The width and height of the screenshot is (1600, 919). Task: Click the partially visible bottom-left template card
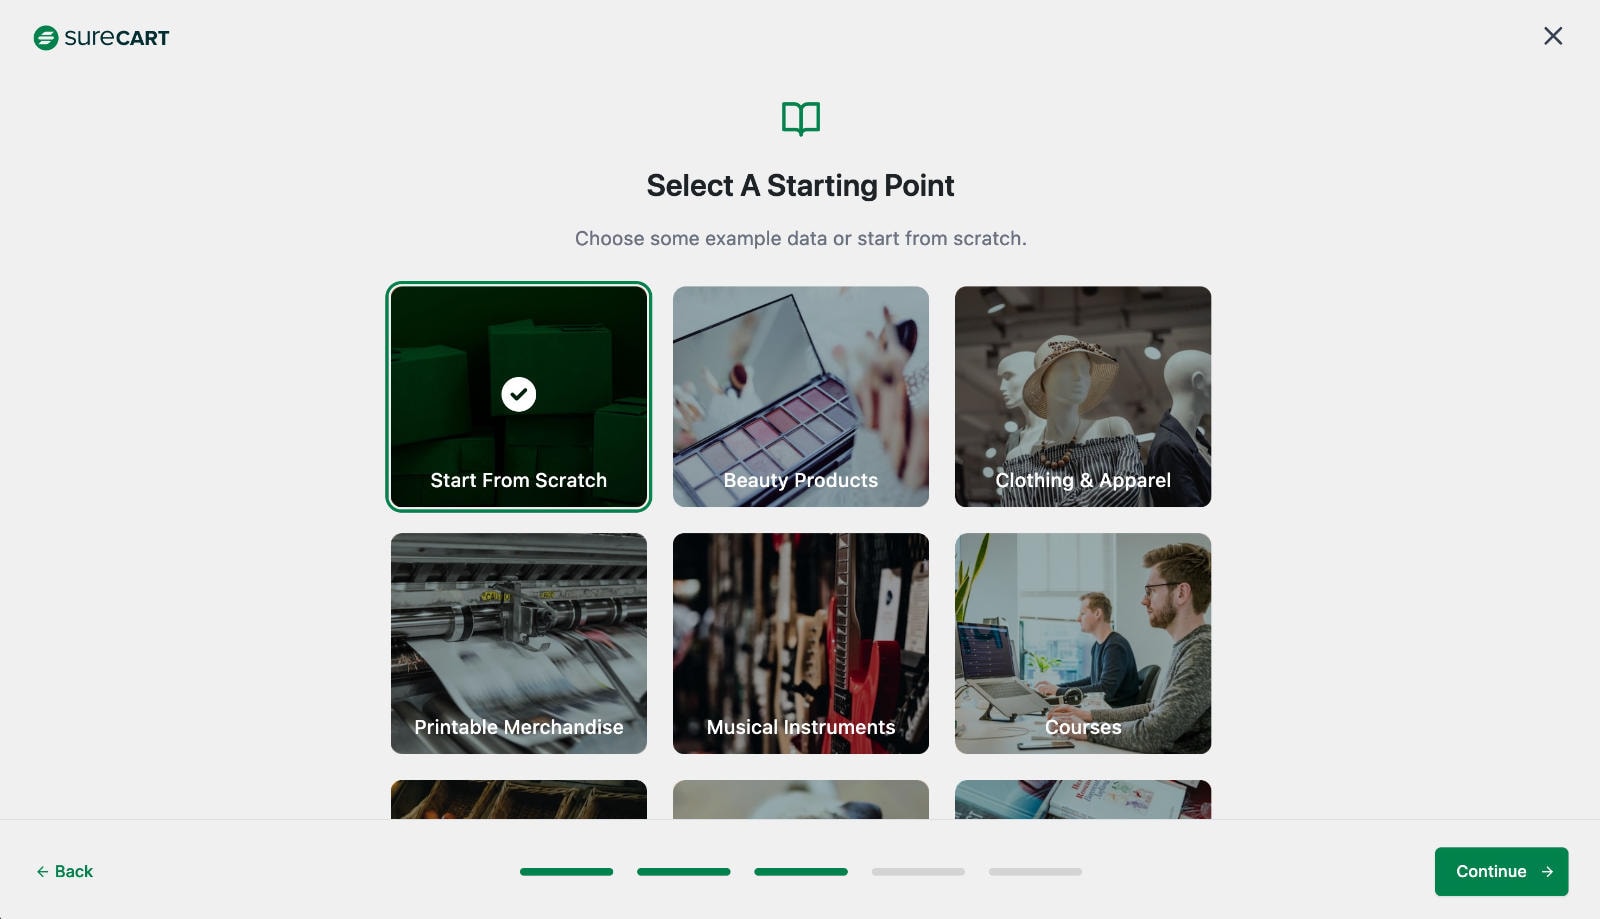[519, 800]
